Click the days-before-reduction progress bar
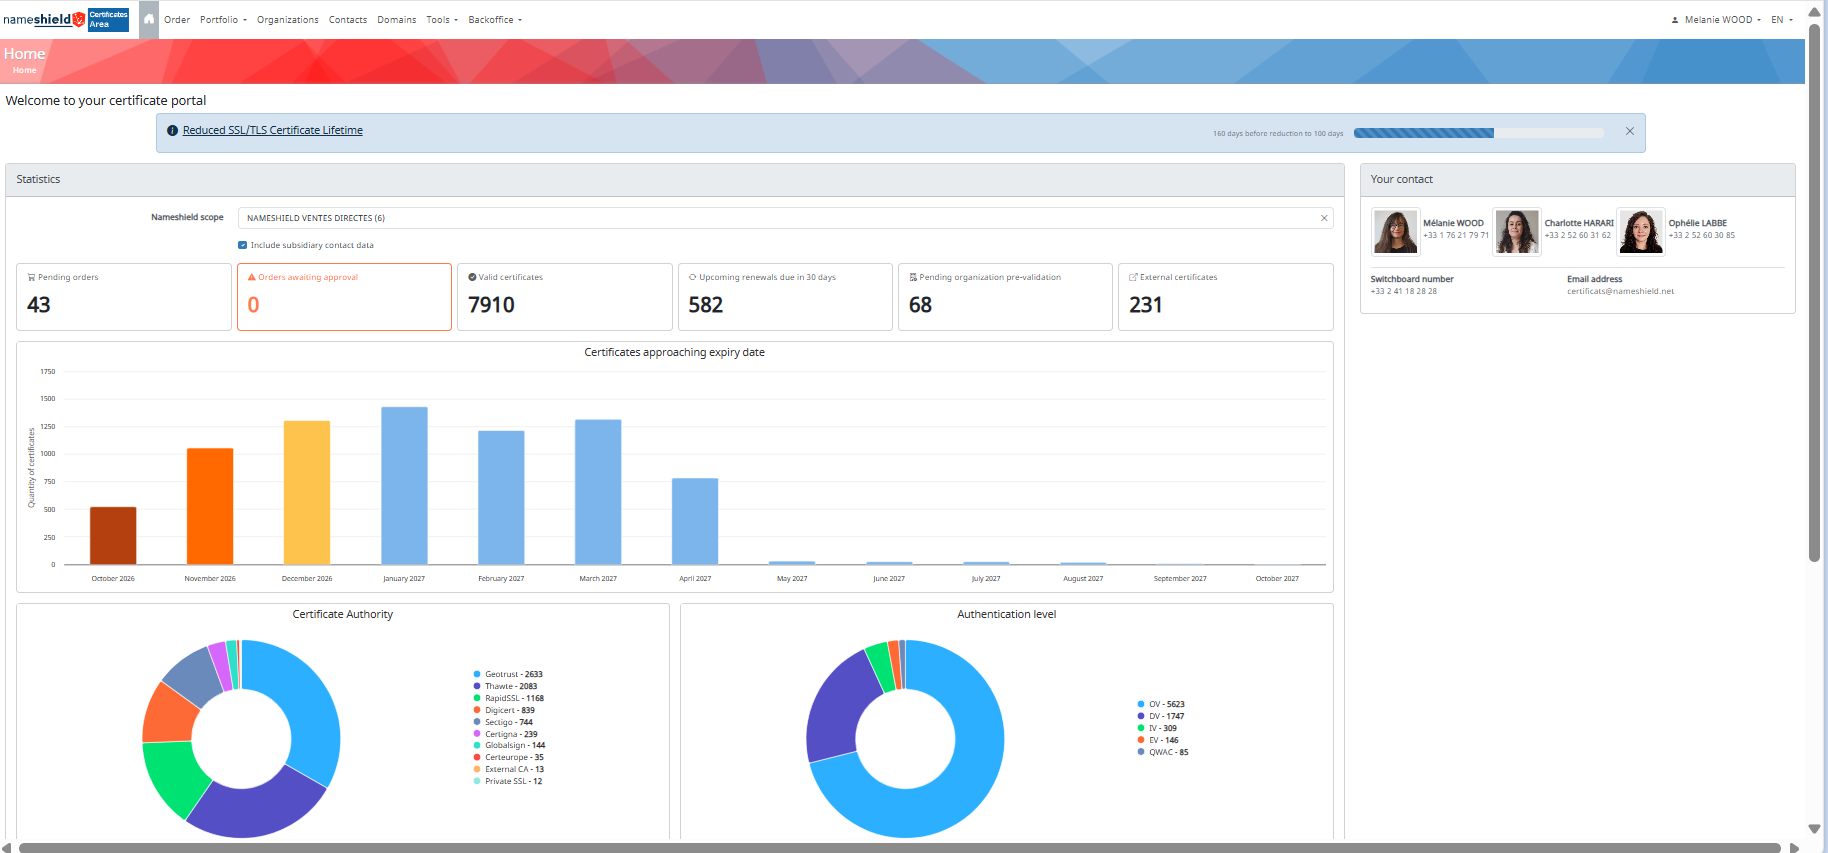This screenshot has width=1828, height=853. [1479, 133]
